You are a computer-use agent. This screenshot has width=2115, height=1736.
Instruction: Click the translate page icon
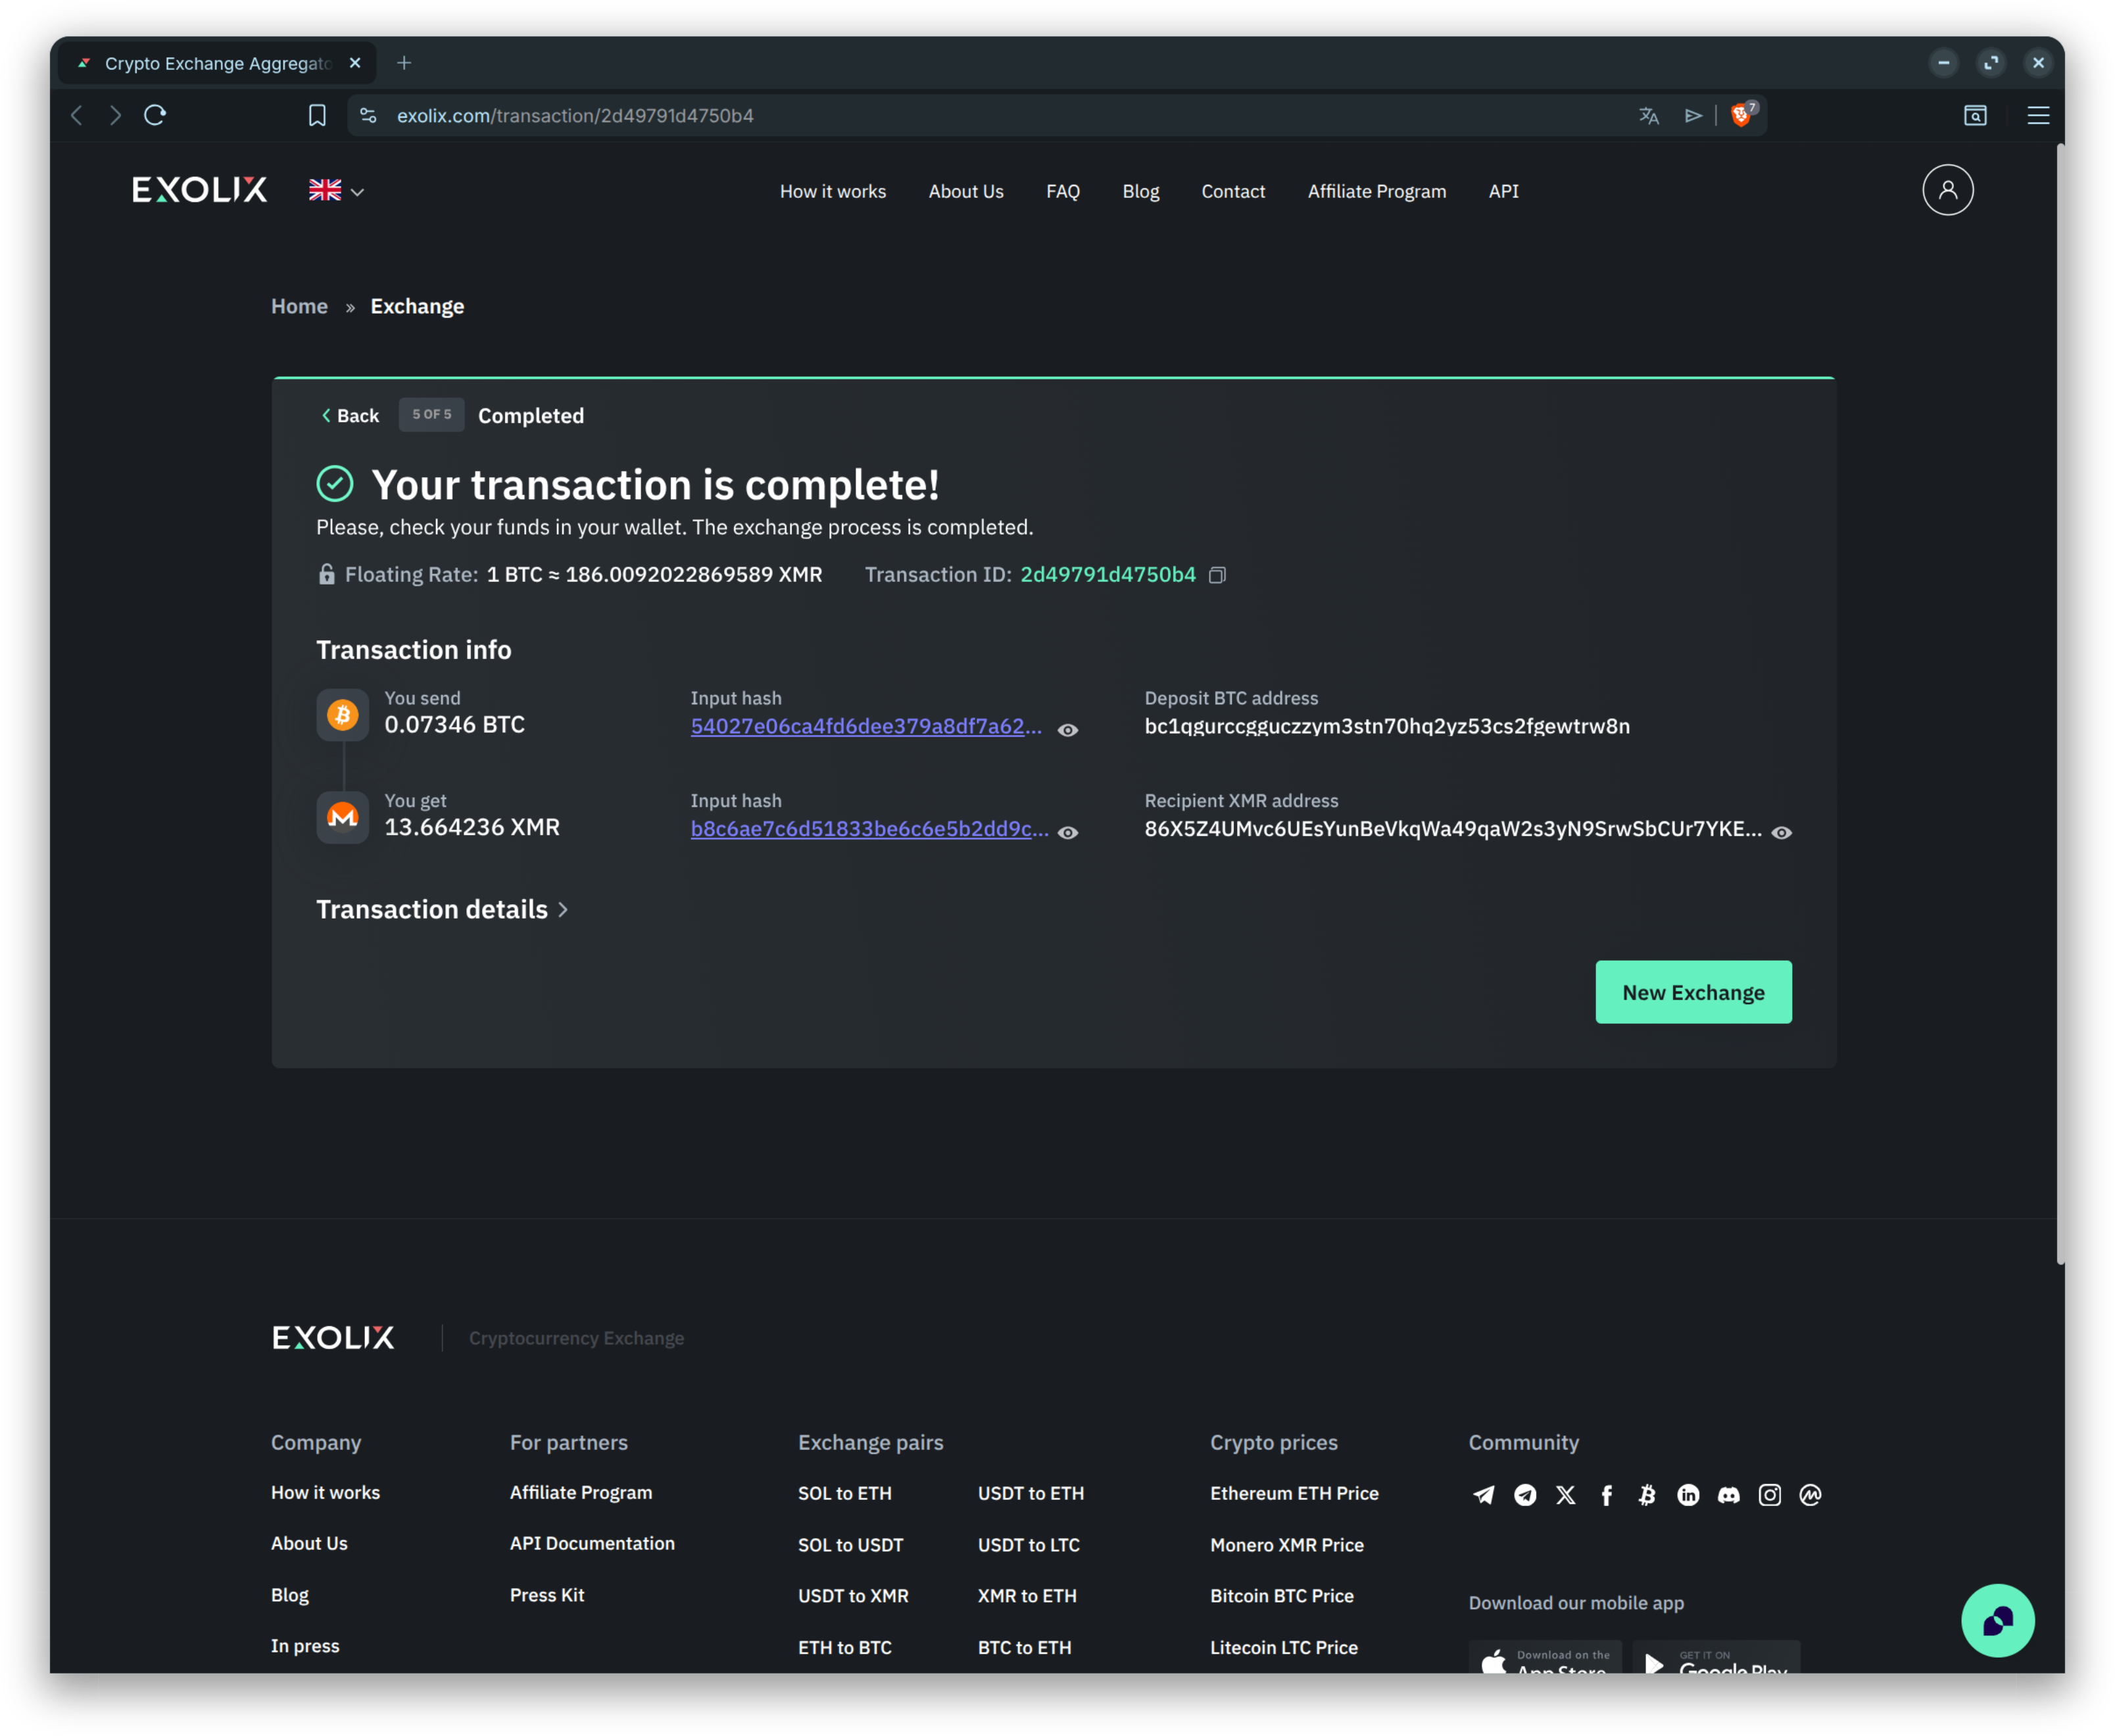pyautogui.click(x=1649, y=116)
